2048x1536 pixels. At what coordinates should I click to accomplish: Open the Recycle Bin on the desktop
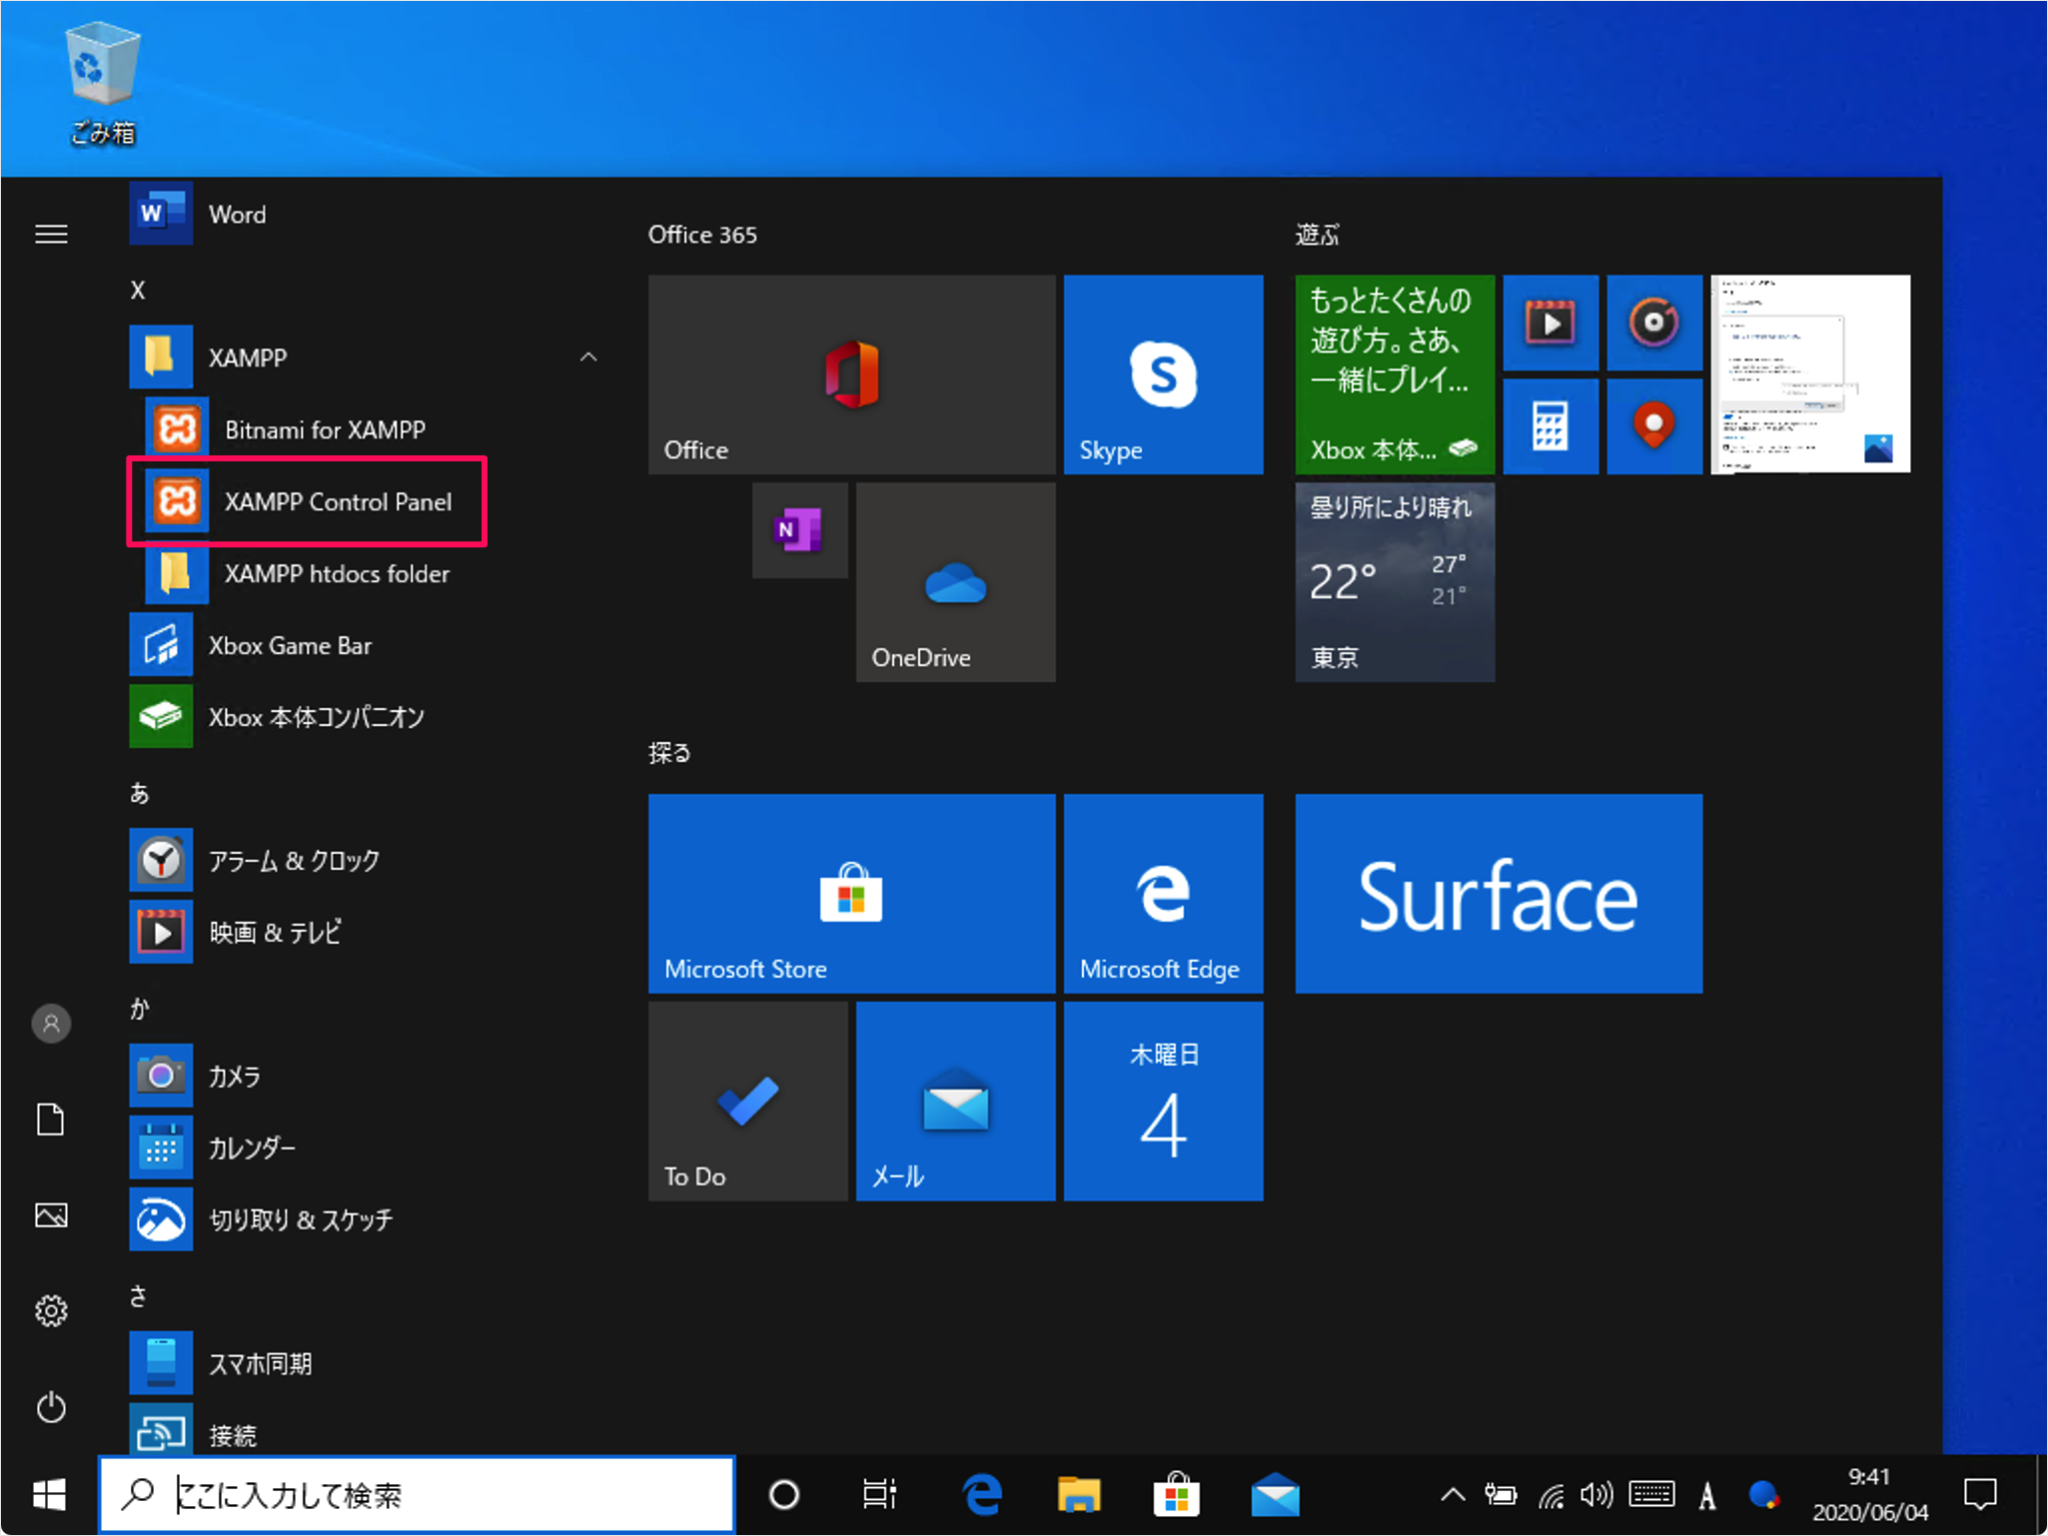(x=102, y=84)
